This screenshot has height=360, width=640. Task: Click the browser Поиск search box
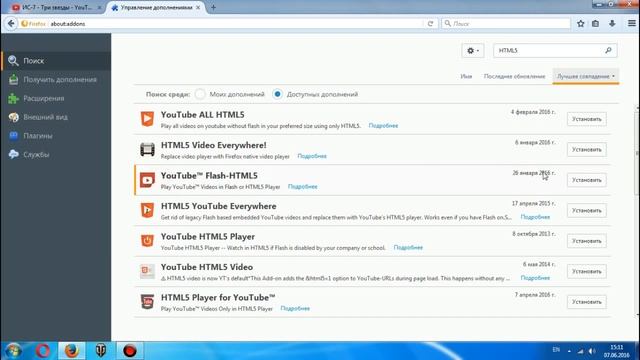pyautogui.click(x=506, y=24)
